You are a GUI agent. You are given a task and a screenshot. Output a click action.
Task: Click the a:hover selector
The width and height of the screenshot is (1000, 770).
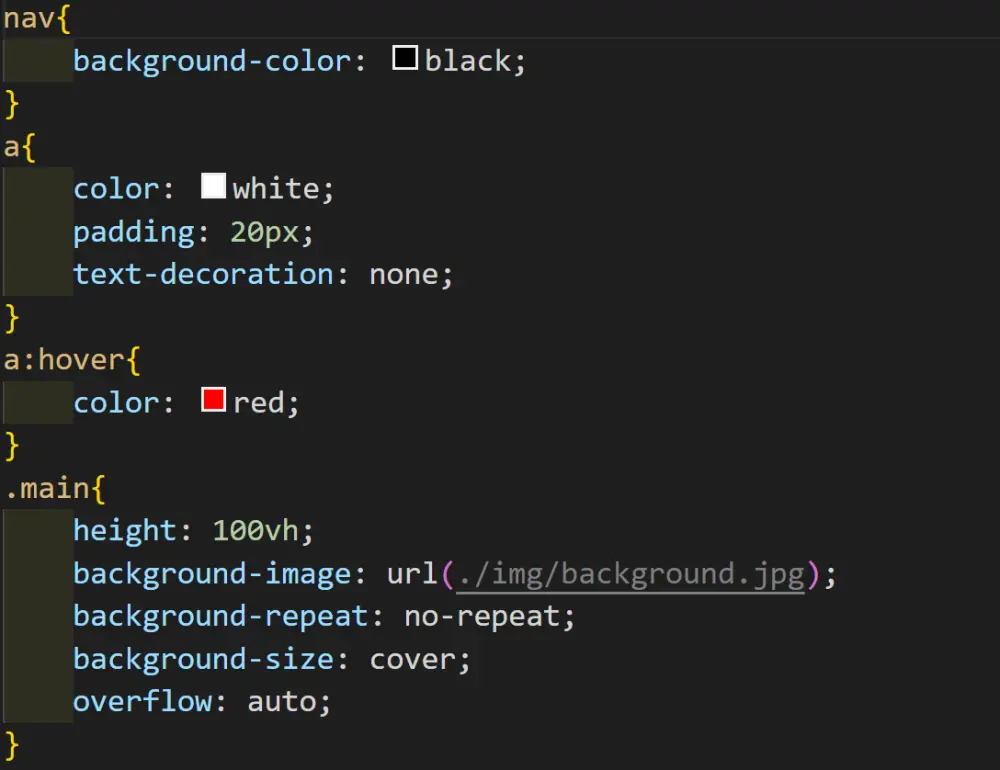(64, 360)
